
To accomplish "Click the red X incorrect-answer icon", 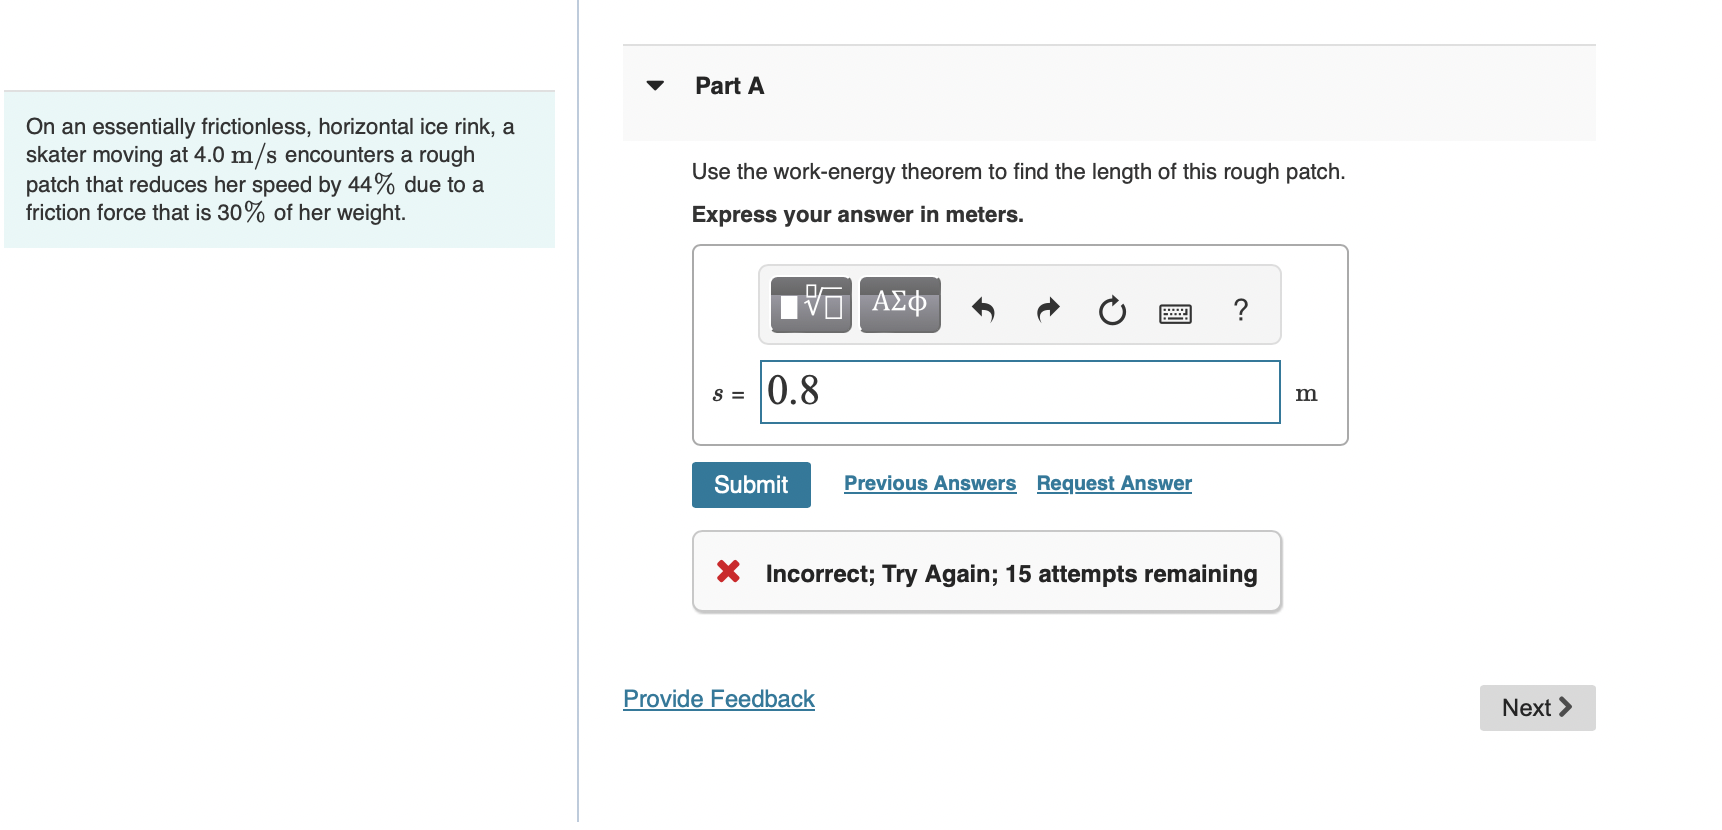I will tap(727, 572).
